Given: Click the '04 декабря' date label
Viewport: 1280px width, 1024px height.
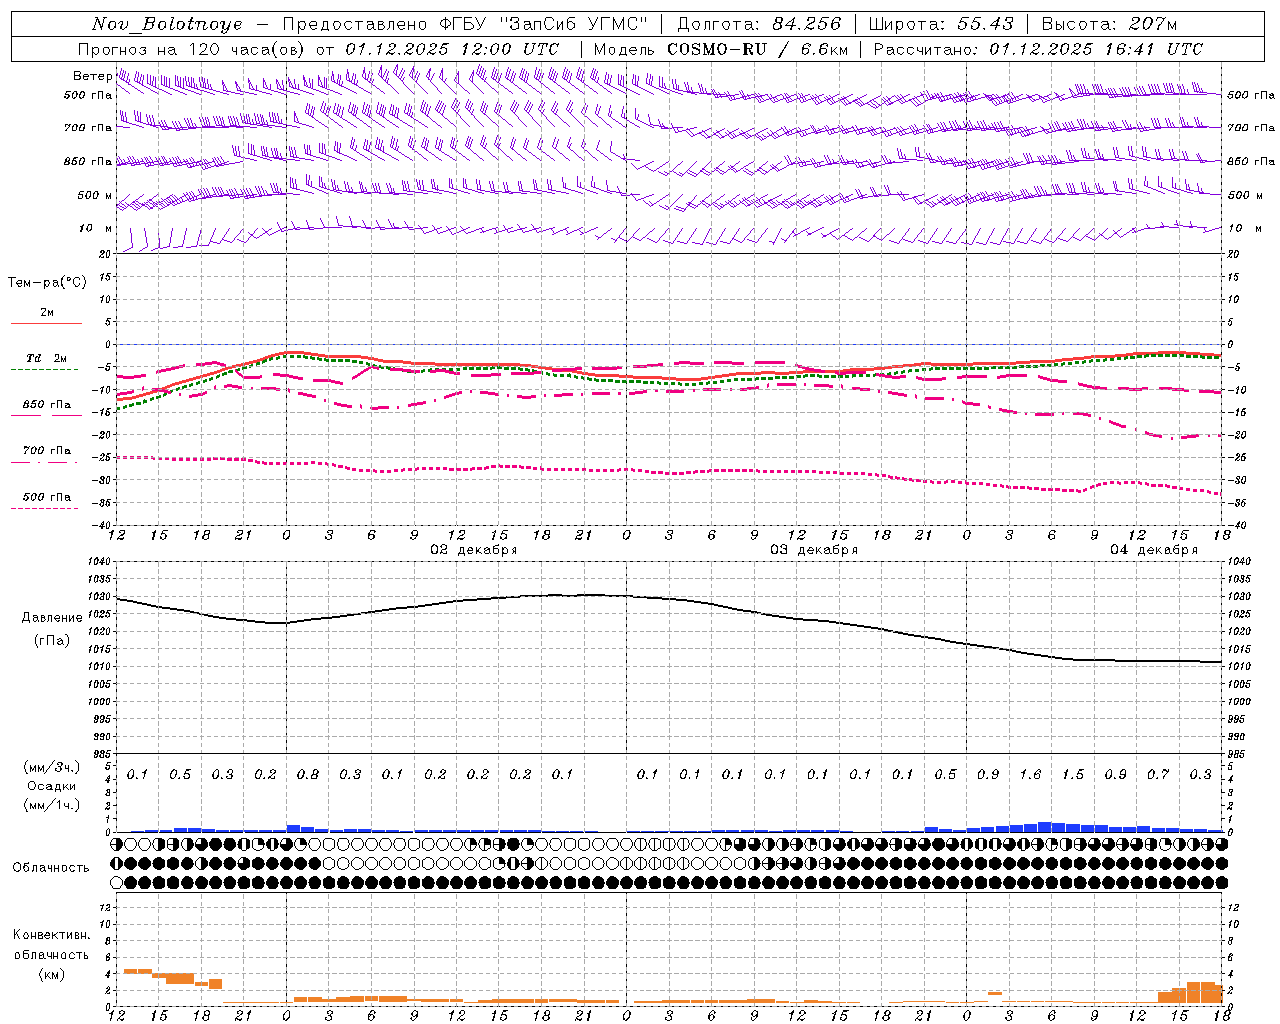Looking at the screenshot, I should [1153, 550].
